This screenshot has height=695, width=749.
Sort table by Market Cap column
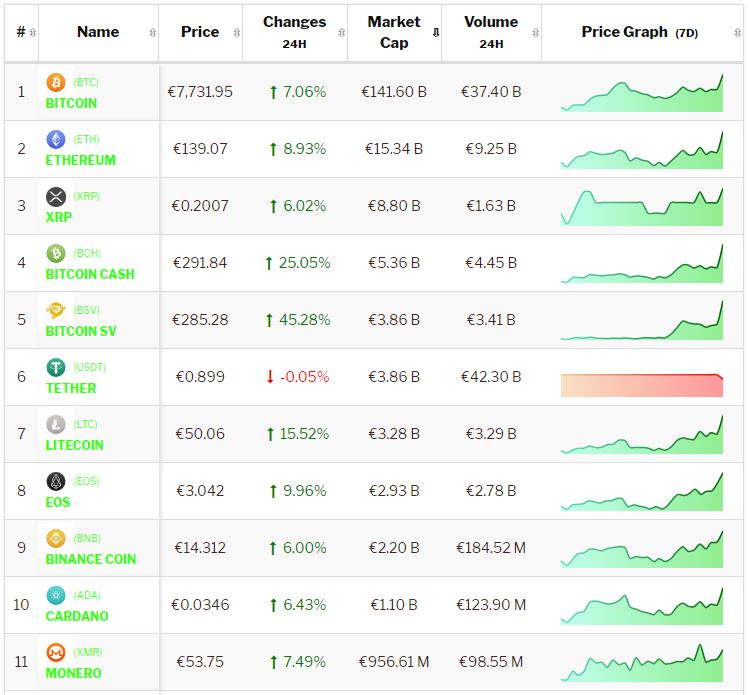pyautogui.click(x=394, y=32)
